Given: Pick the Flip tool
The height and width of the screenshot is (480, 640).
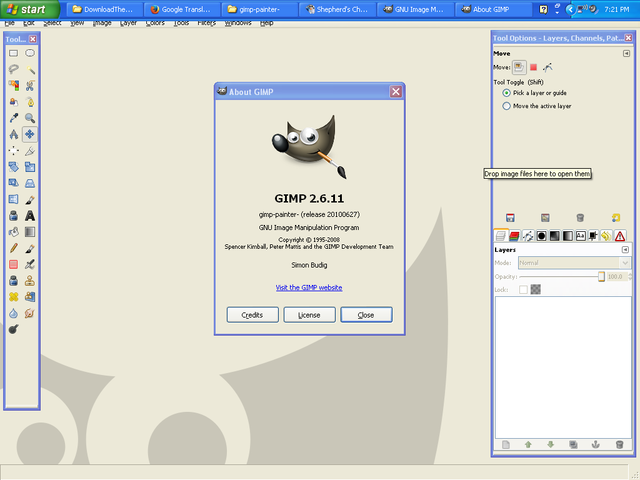Looking at the screenshot, I should click(13, 199).
